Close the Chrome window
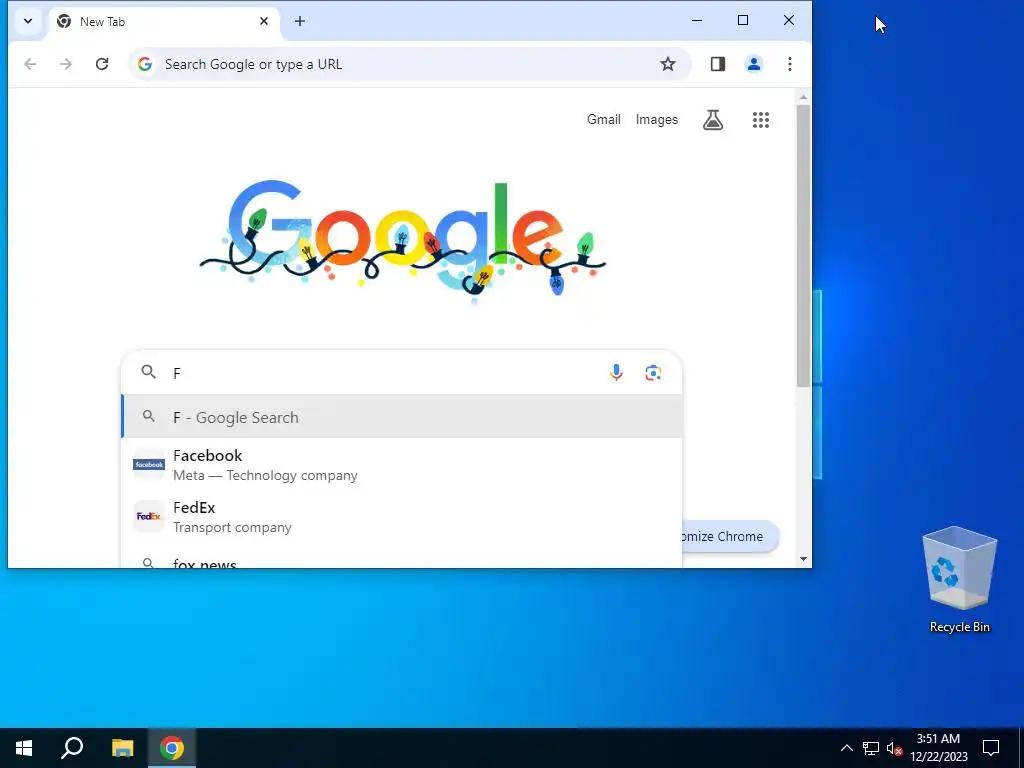The image size is (1024, 768). point(789,20)
